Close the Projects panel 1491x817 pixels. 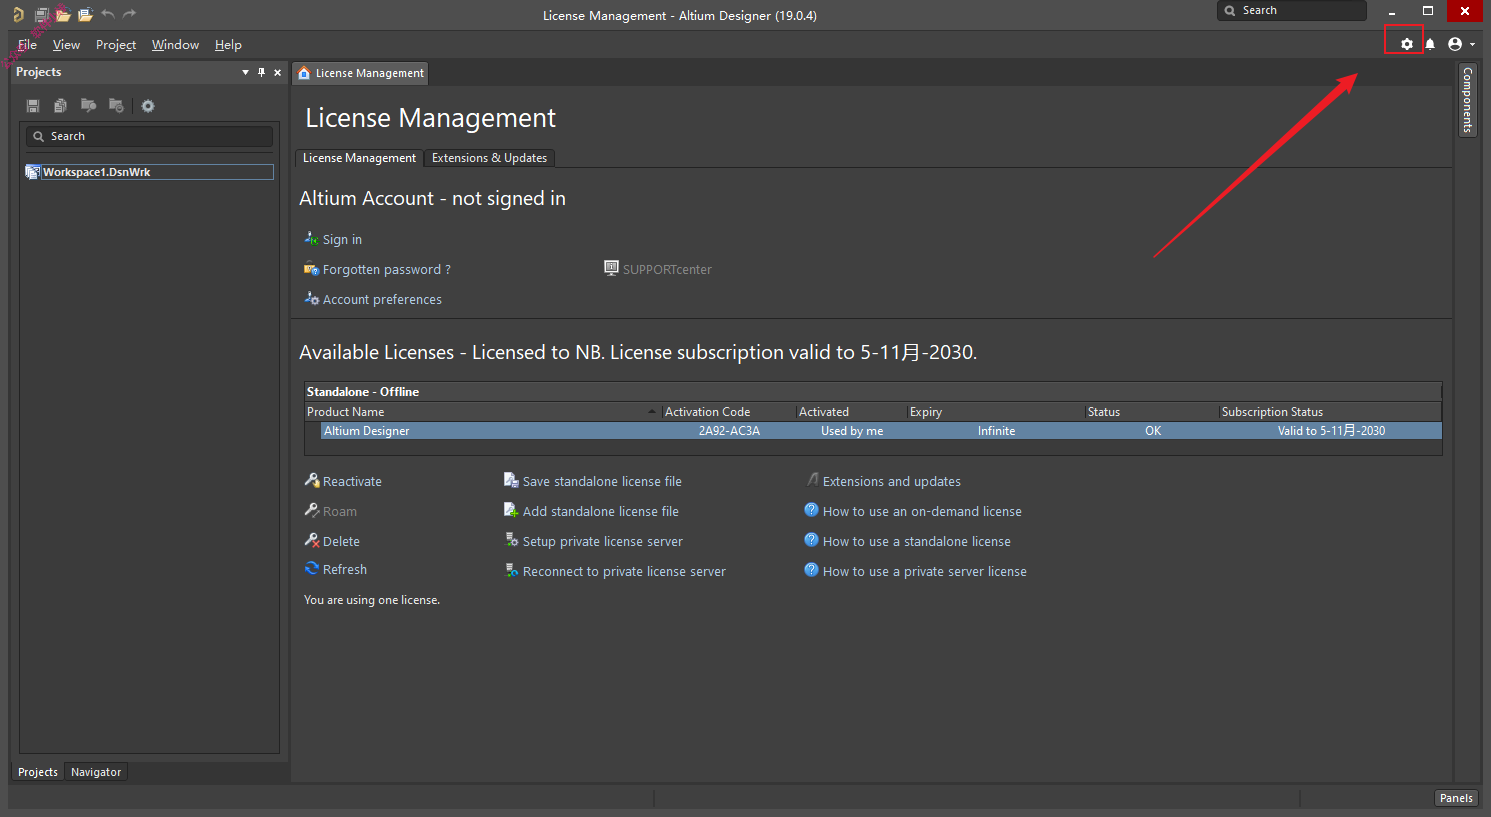pyautogui.click(x=278, y=72)
